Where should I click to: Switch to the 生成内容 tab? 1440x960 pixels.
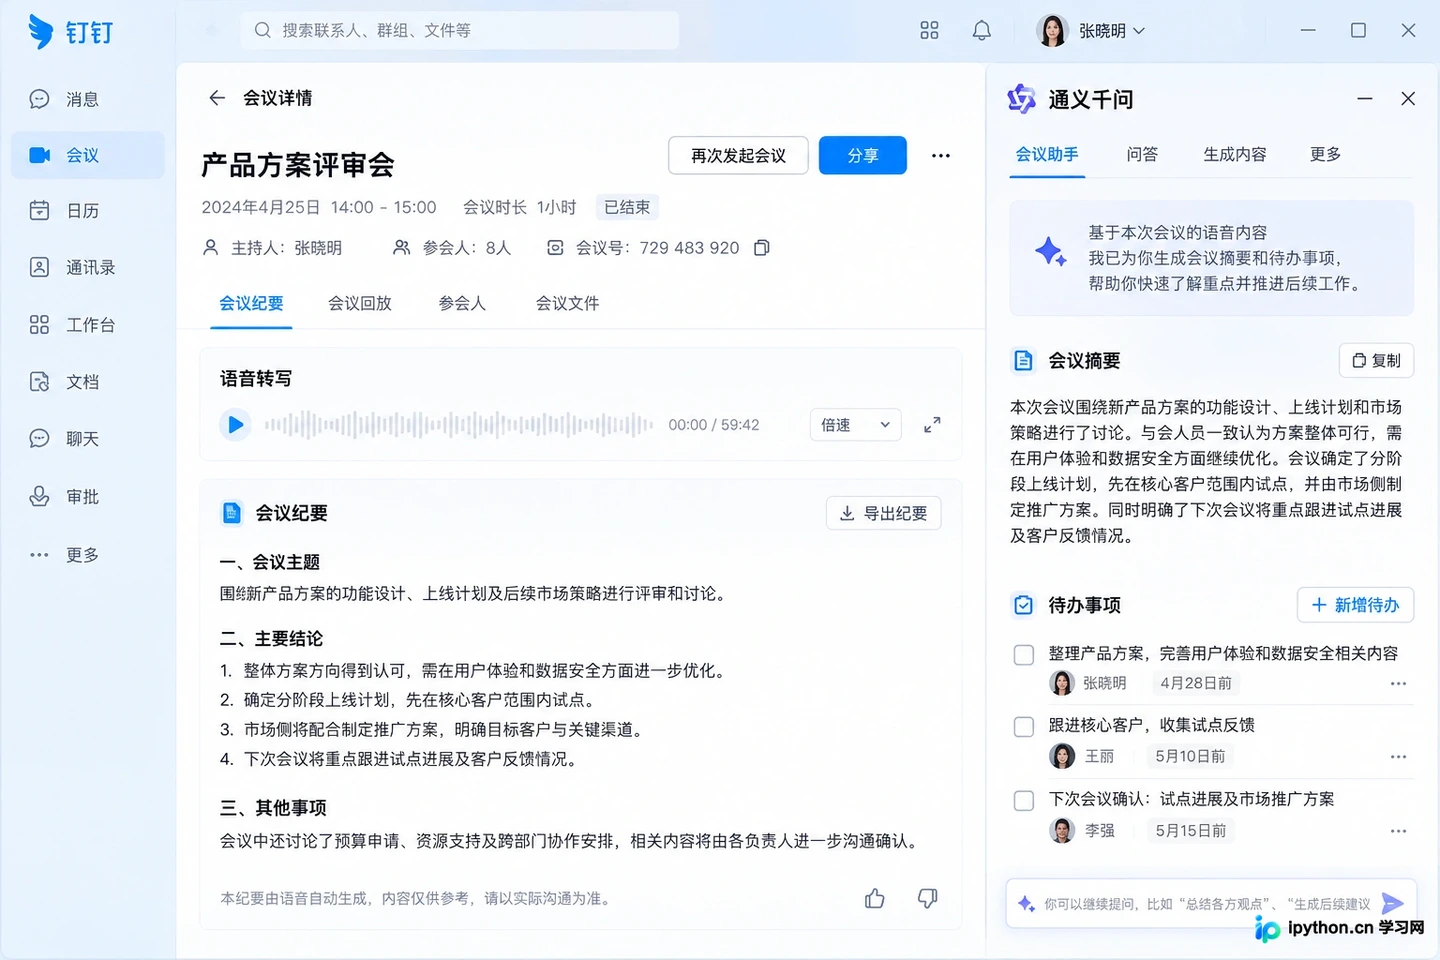point(1235,154)
